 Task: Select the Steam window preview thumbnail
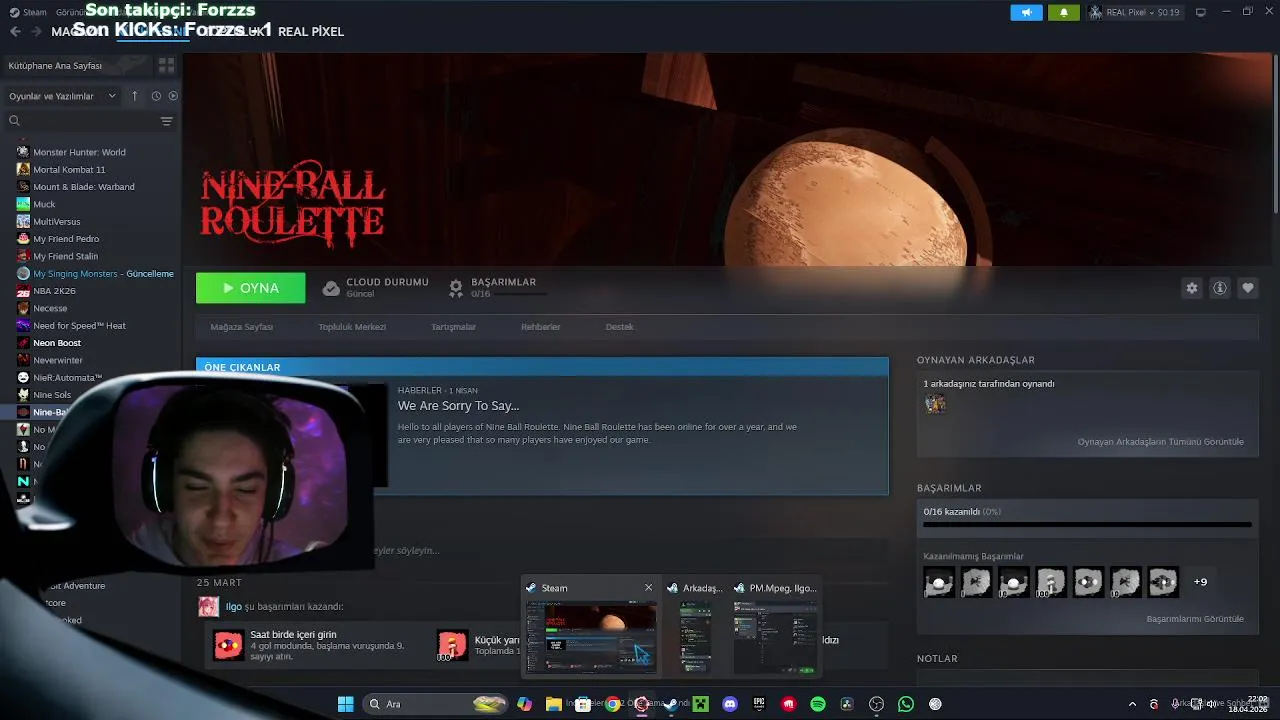coord(591,637)
